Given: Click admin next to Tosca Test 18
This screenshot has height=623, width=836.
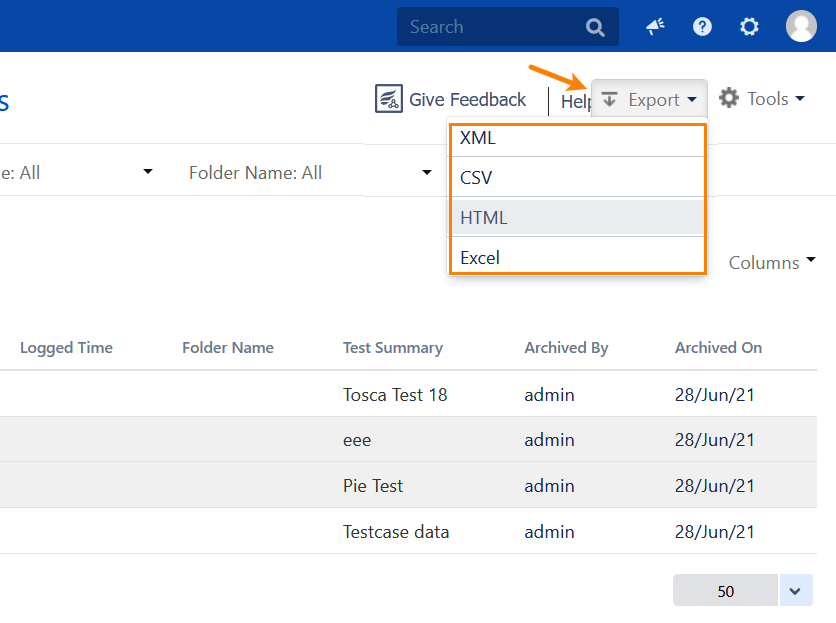Looking at the screenshot, I should tap(549, 394).
